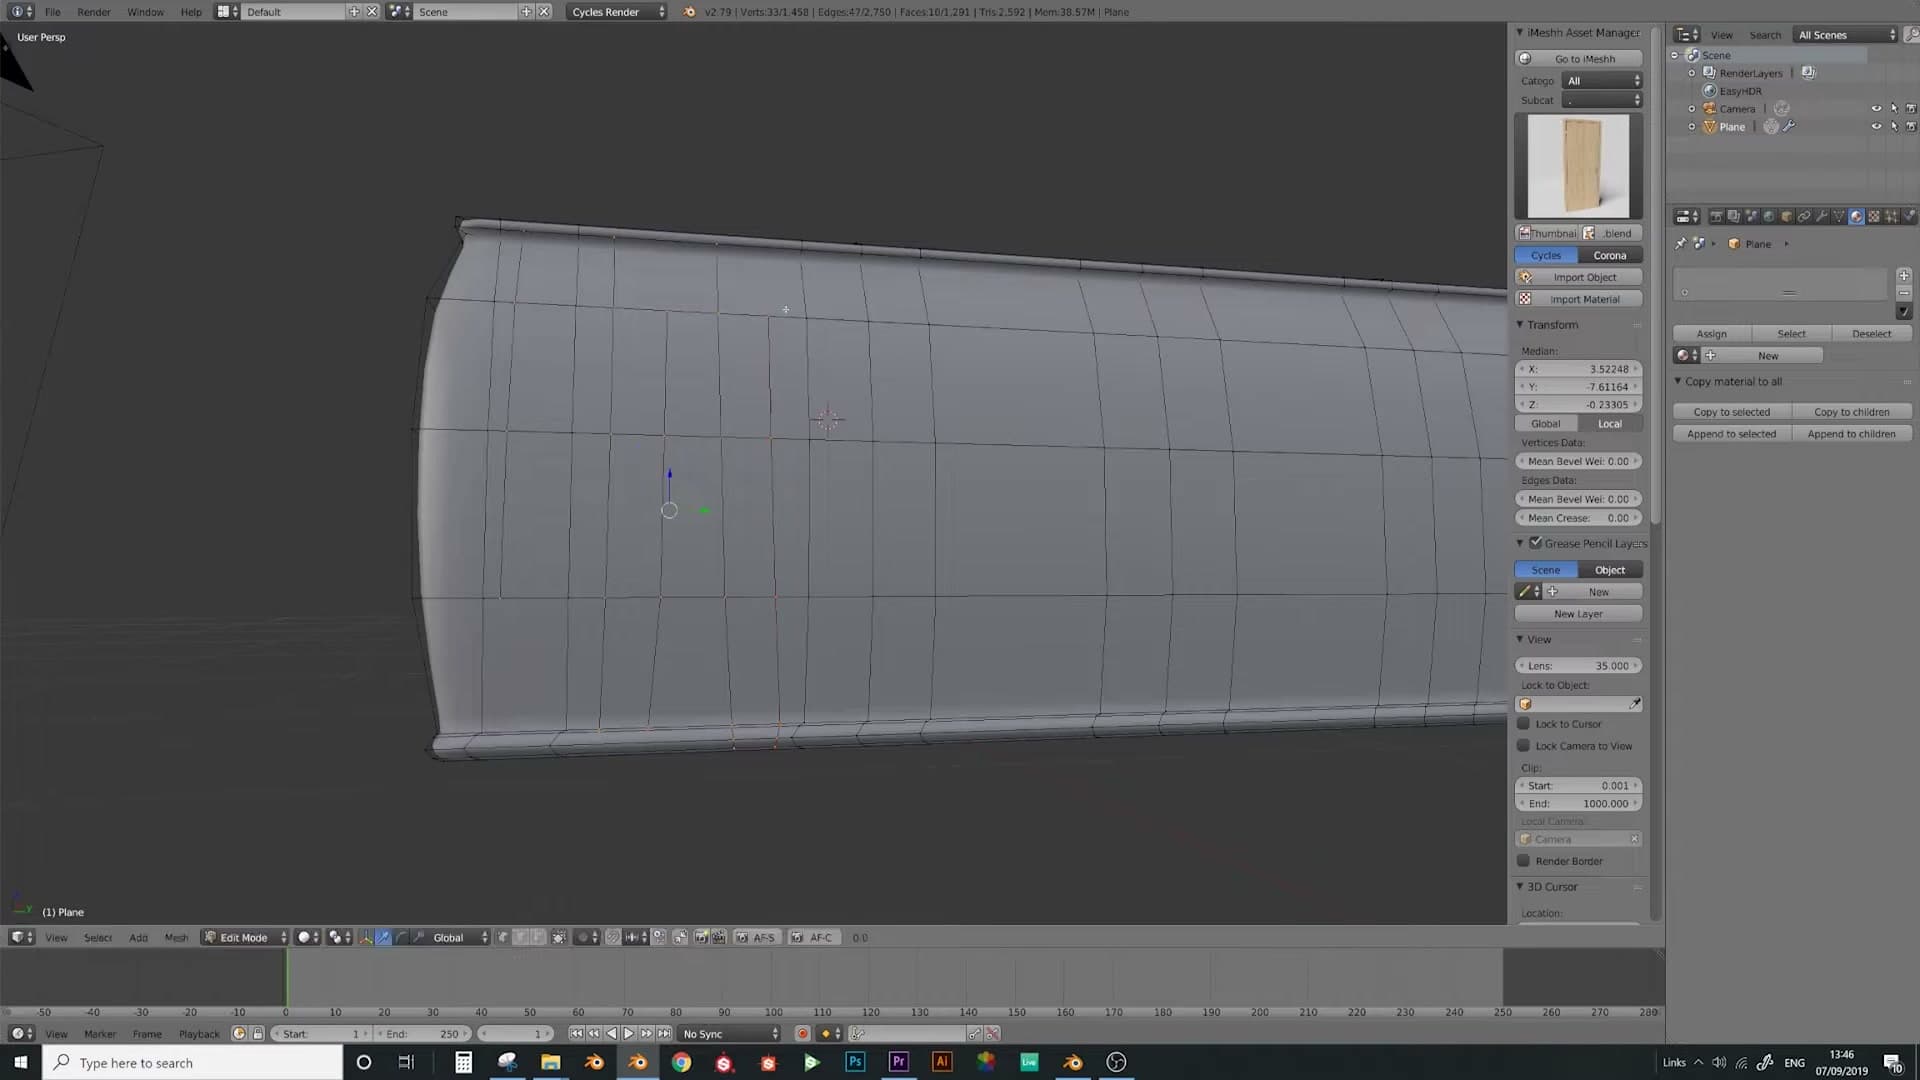The height and width of the screenshot is (1080, 1920).
Task: Pin the properties context with pin icon
Action: pyautogui.click(x=1680, y=244)
